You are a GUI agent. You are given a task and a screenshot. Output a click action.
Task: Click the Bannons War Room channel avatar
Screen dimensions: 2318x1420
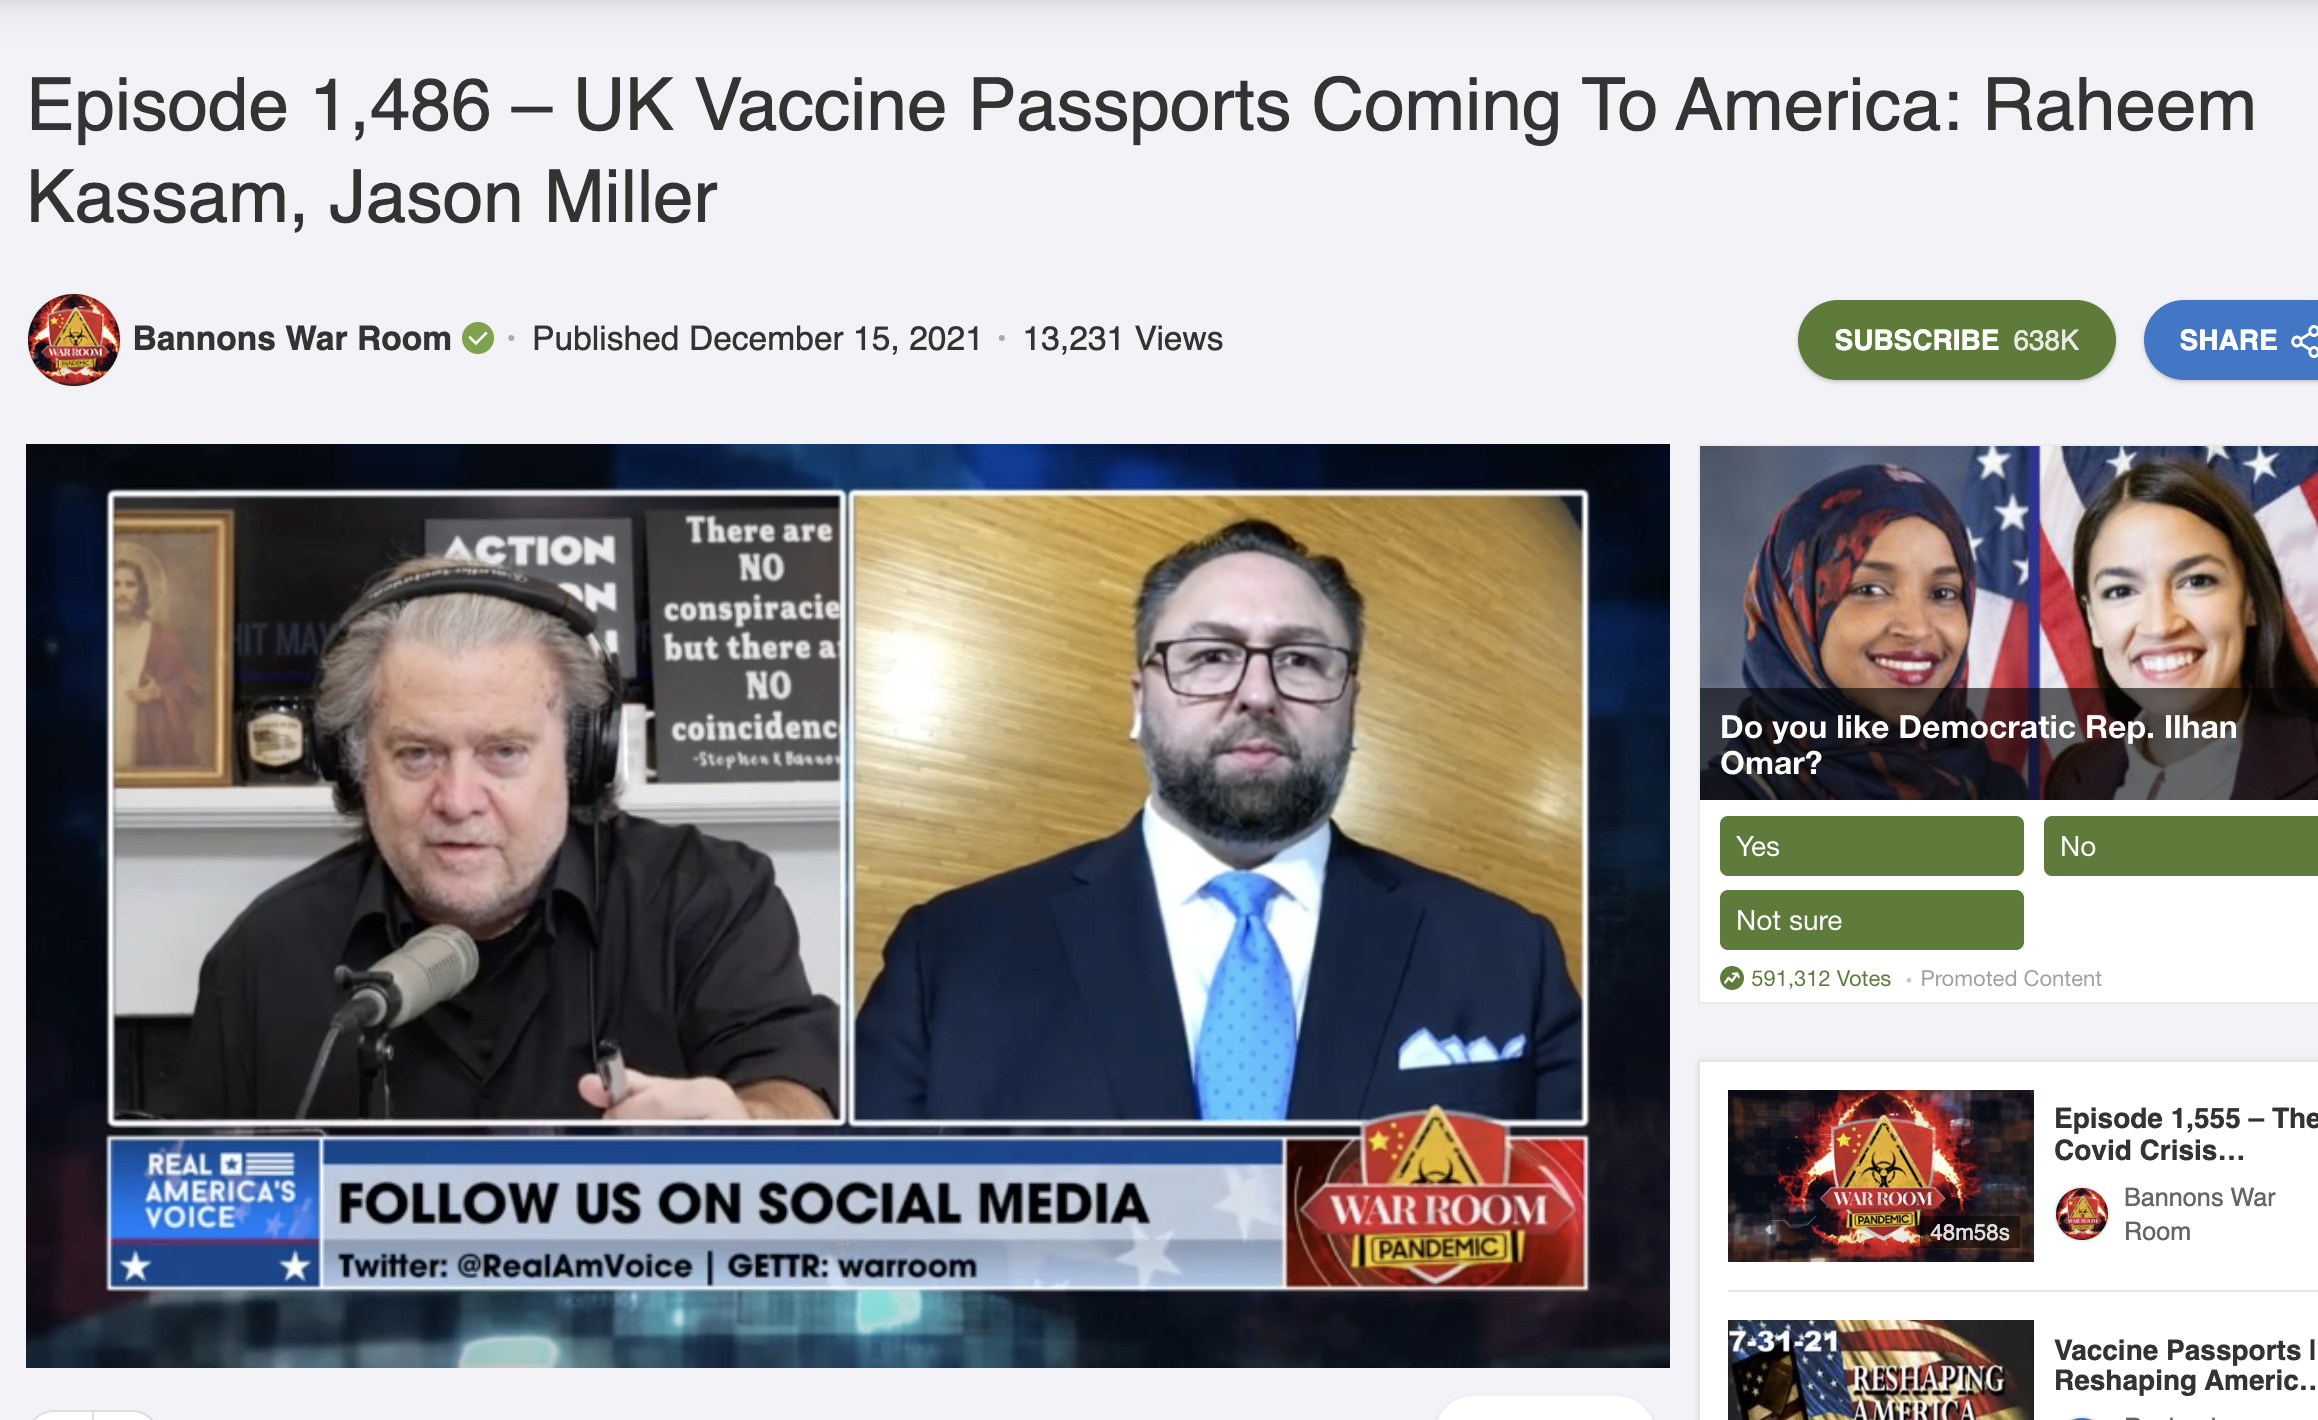coord(74,340)
